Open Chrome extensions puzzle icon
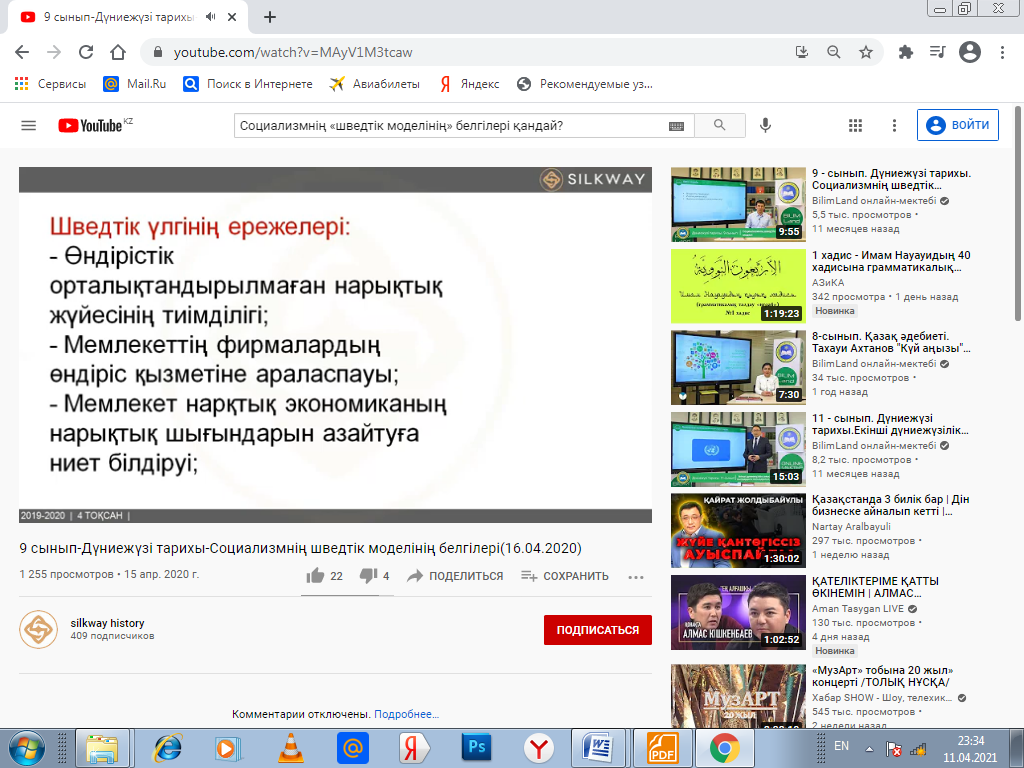Image resolution: width=1024 pixels, height=768 pixels. point(906,52)
